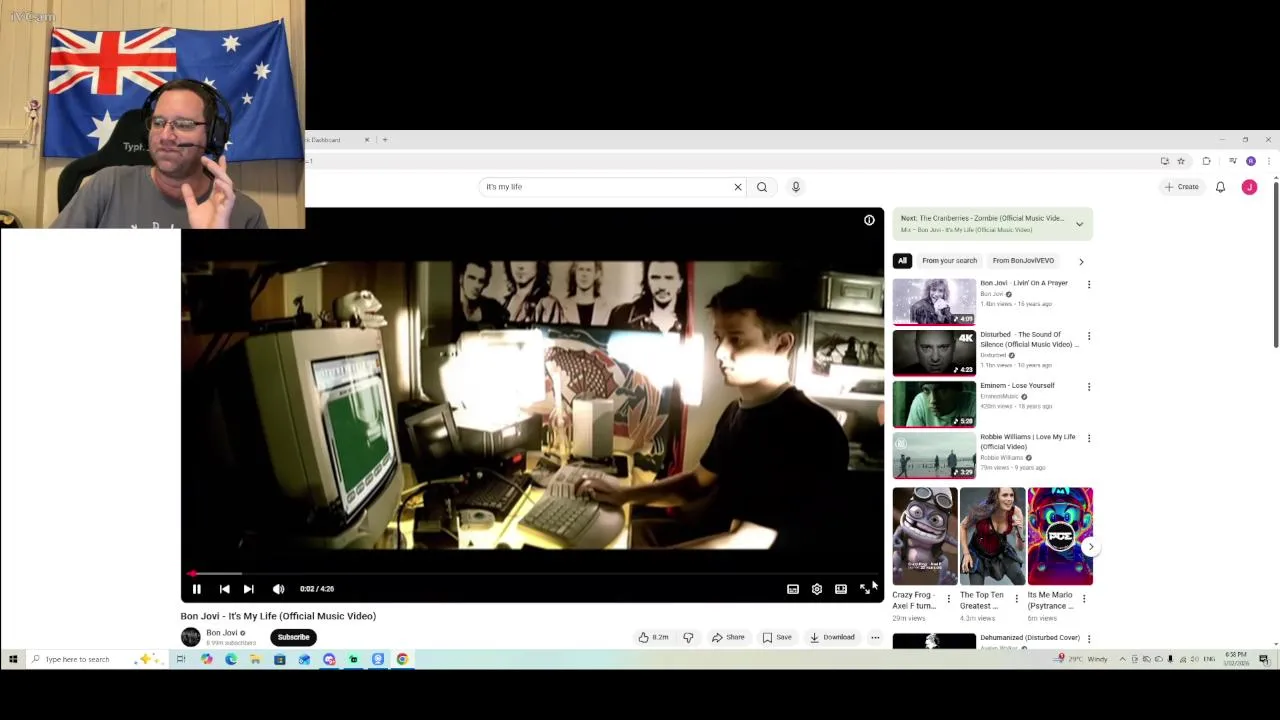Expand the Next: Zombie mix panel
Viewport: 1280px width, 720px height.
[x=1079, y=224]
